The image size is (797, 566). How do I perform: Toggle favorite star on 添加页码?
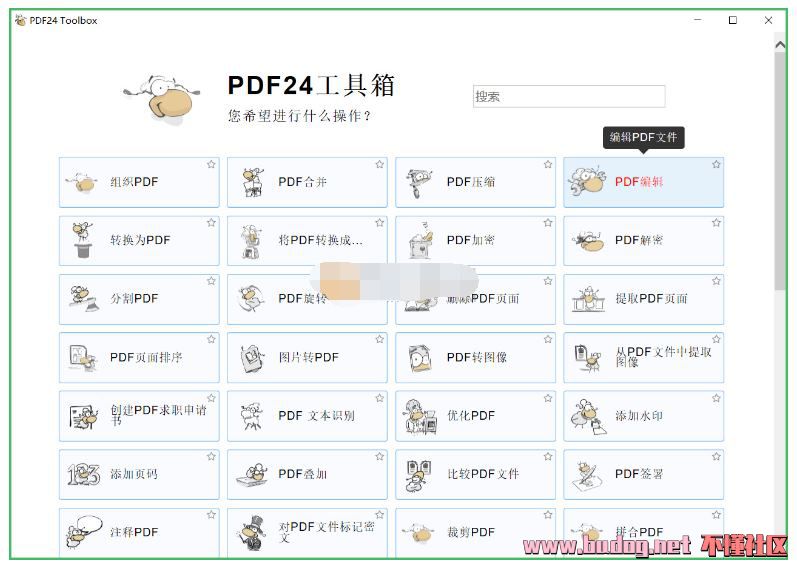(211, 456)
